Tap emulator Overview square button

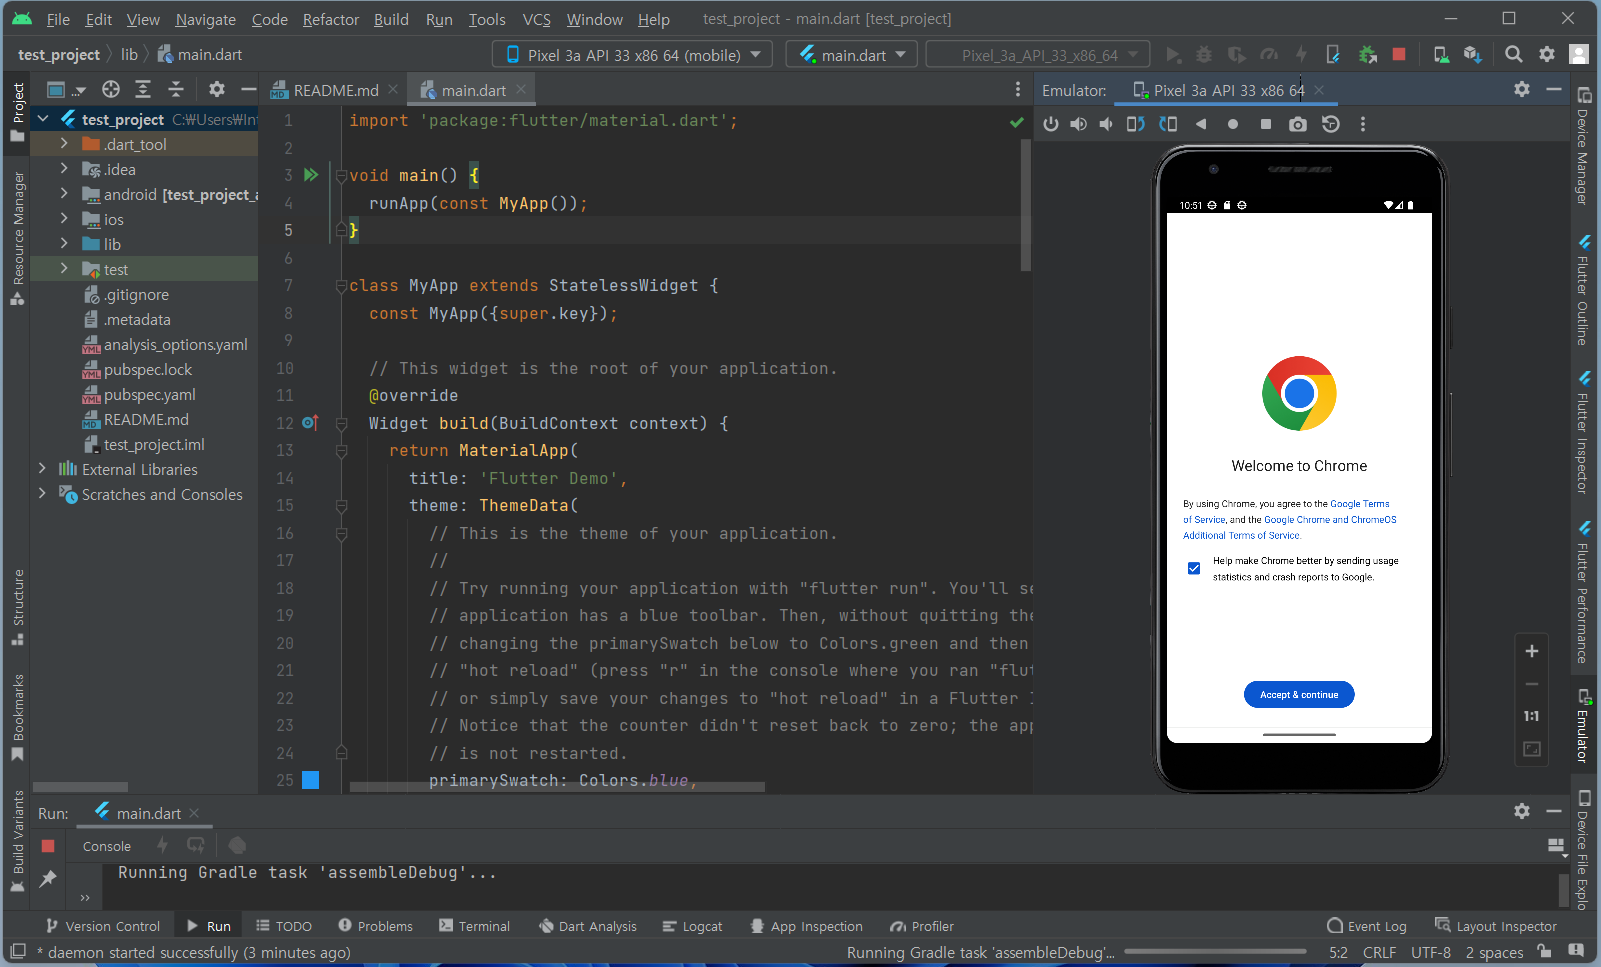(x=1265, y=124)
